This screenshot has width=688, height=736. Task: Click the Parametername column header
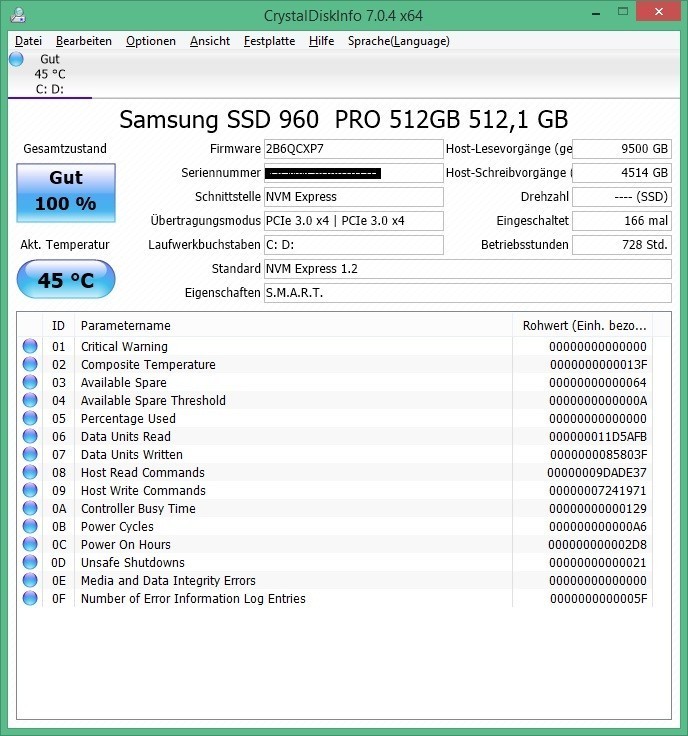[126, 325]
